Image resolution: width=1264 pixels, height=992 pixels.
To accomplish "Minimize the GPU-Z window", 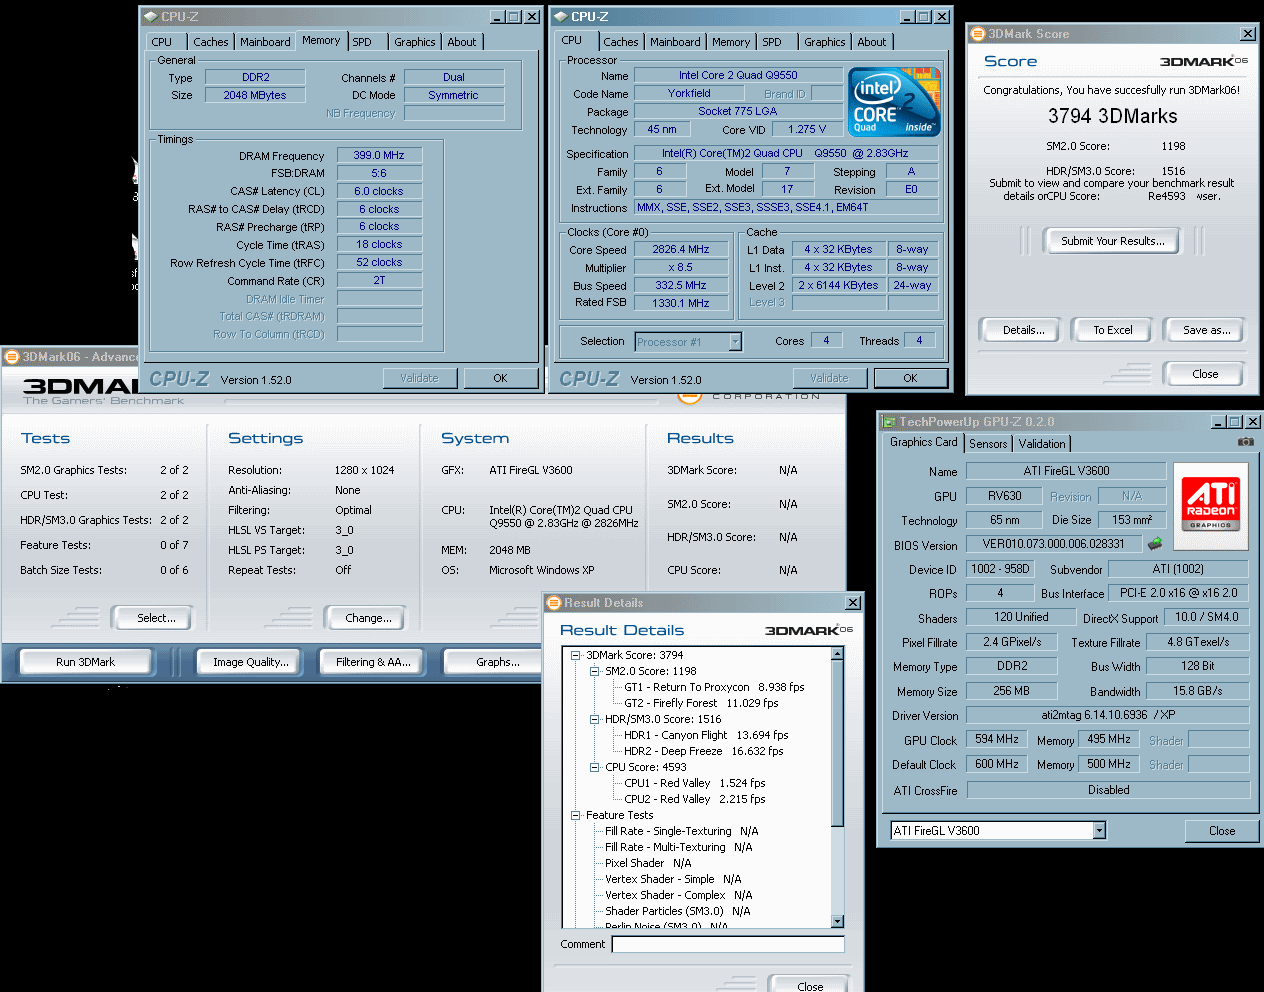I will [x=1218, y=422].
